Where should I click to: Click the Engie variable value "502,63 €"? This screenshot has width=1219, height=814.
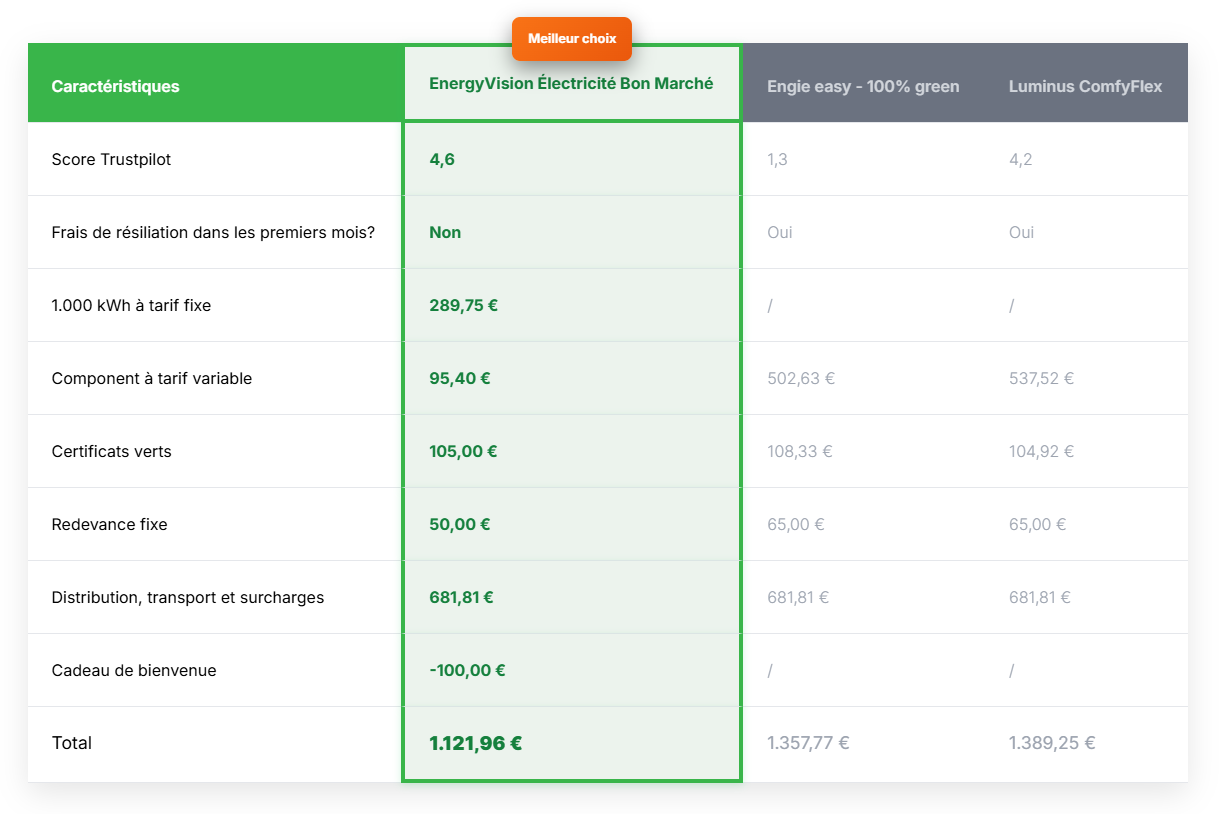click(801, 378)
